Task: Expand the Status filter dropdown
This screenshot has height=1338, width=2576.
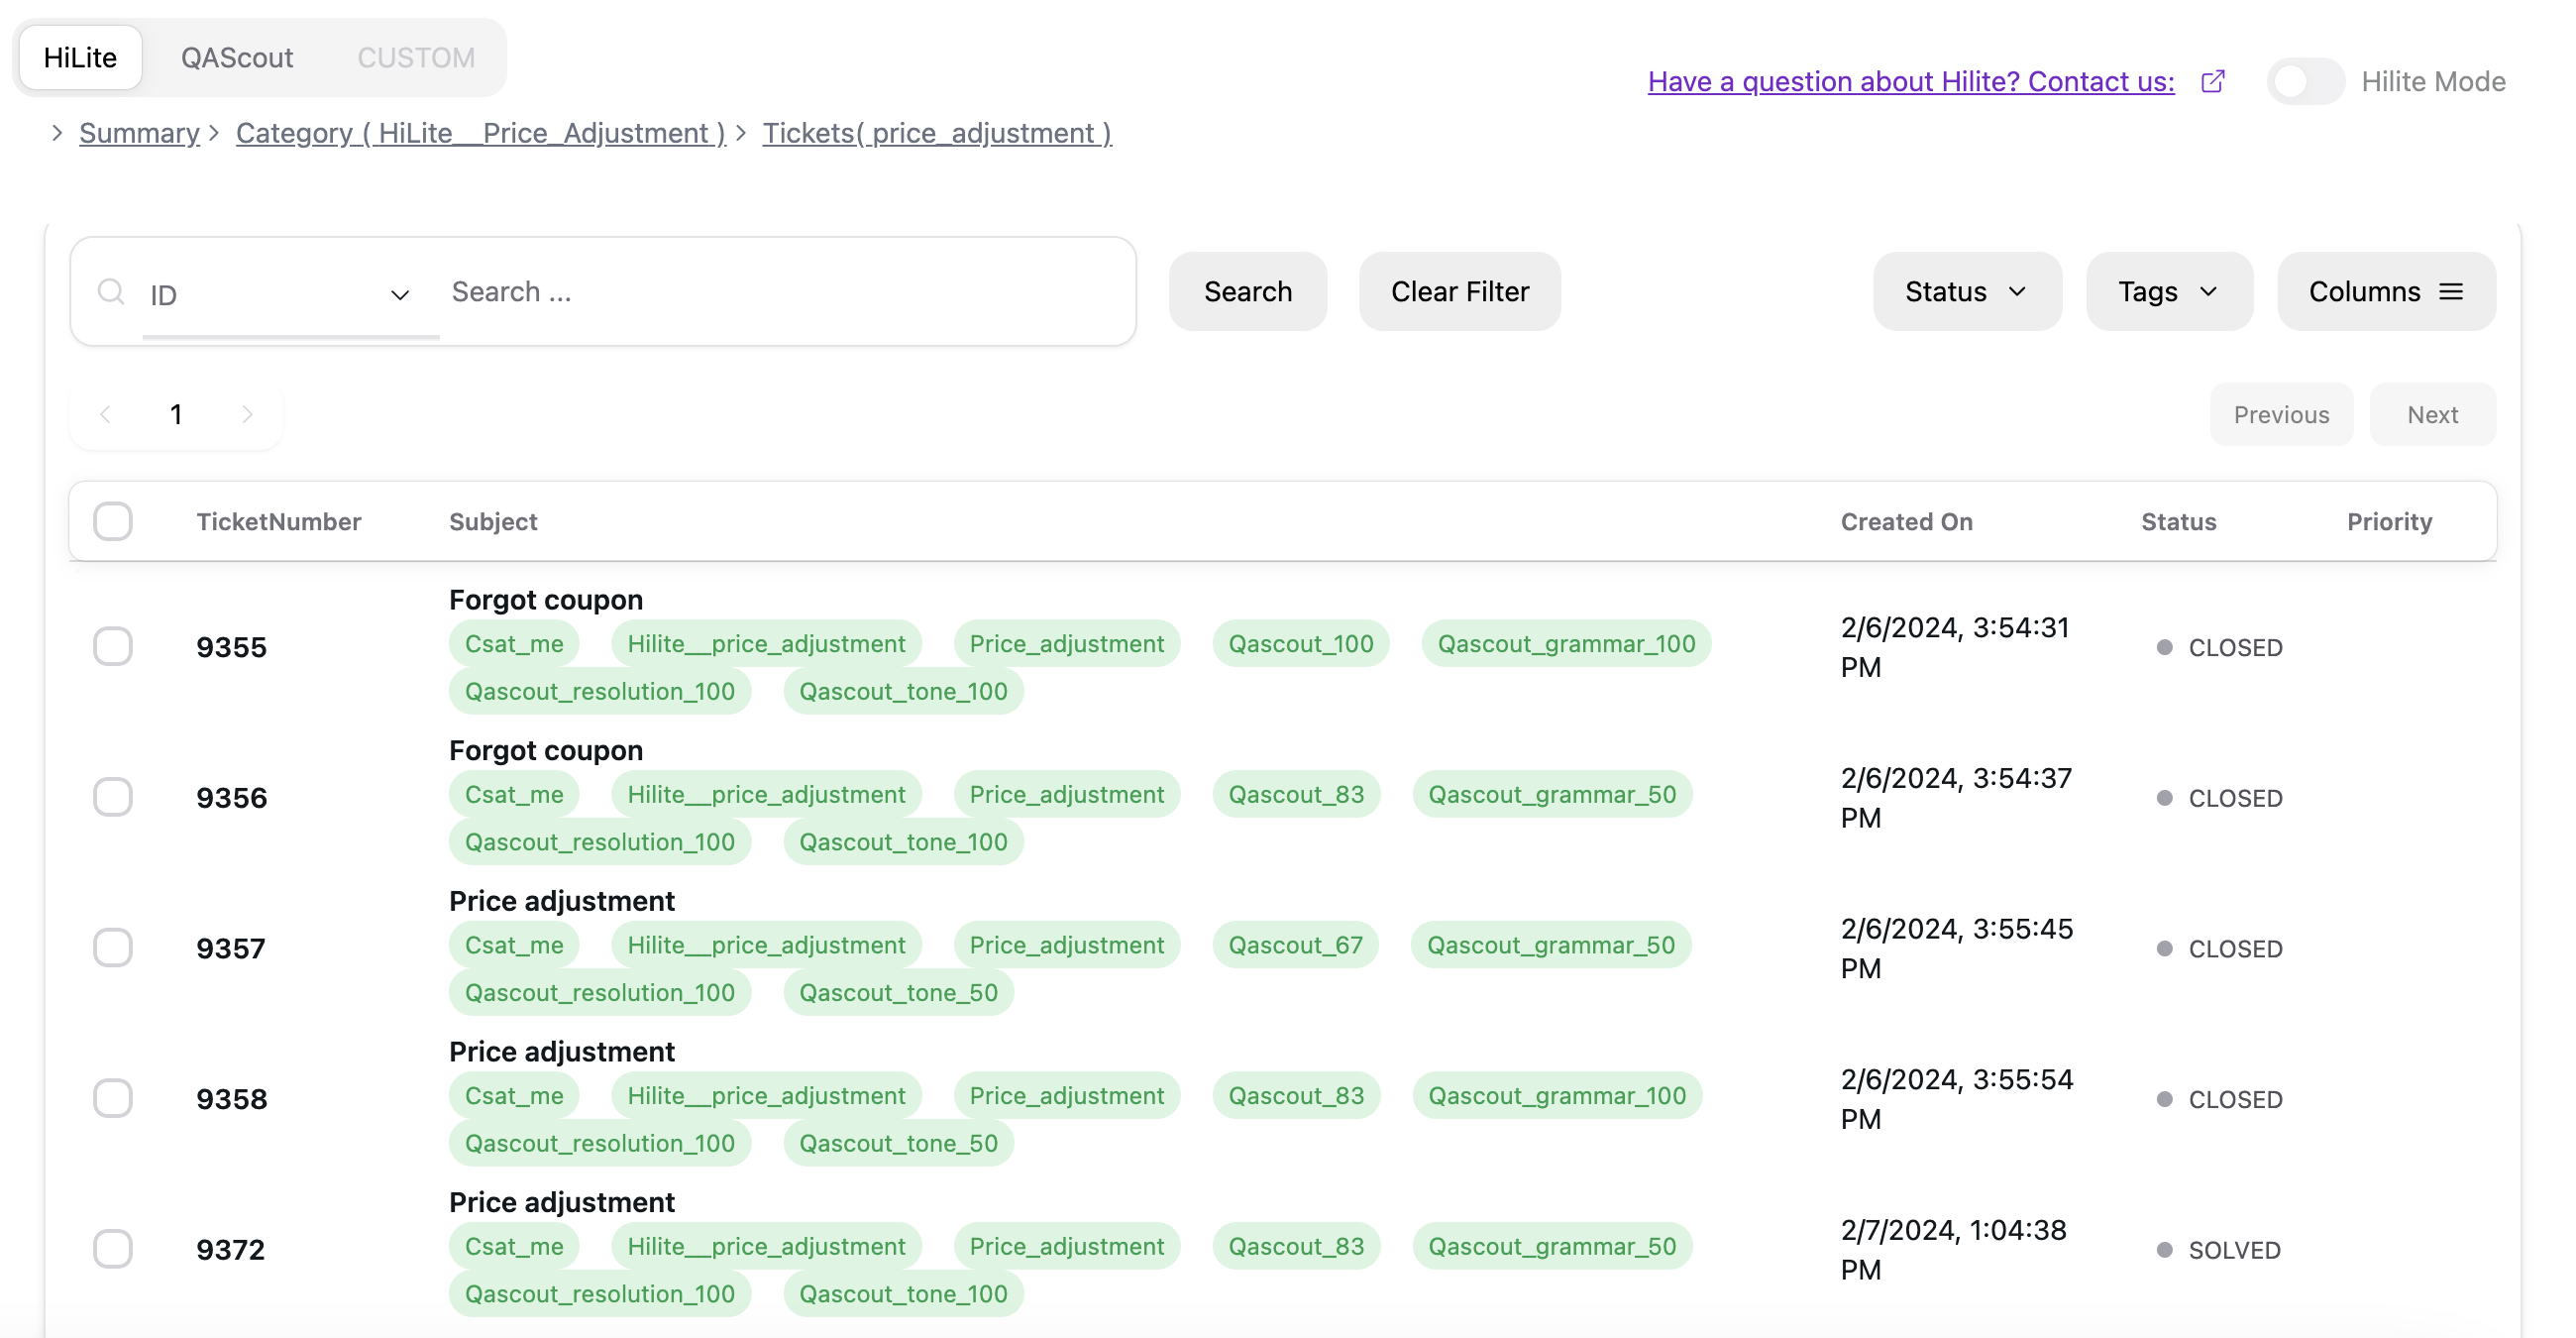Action: pos(1966,291)
